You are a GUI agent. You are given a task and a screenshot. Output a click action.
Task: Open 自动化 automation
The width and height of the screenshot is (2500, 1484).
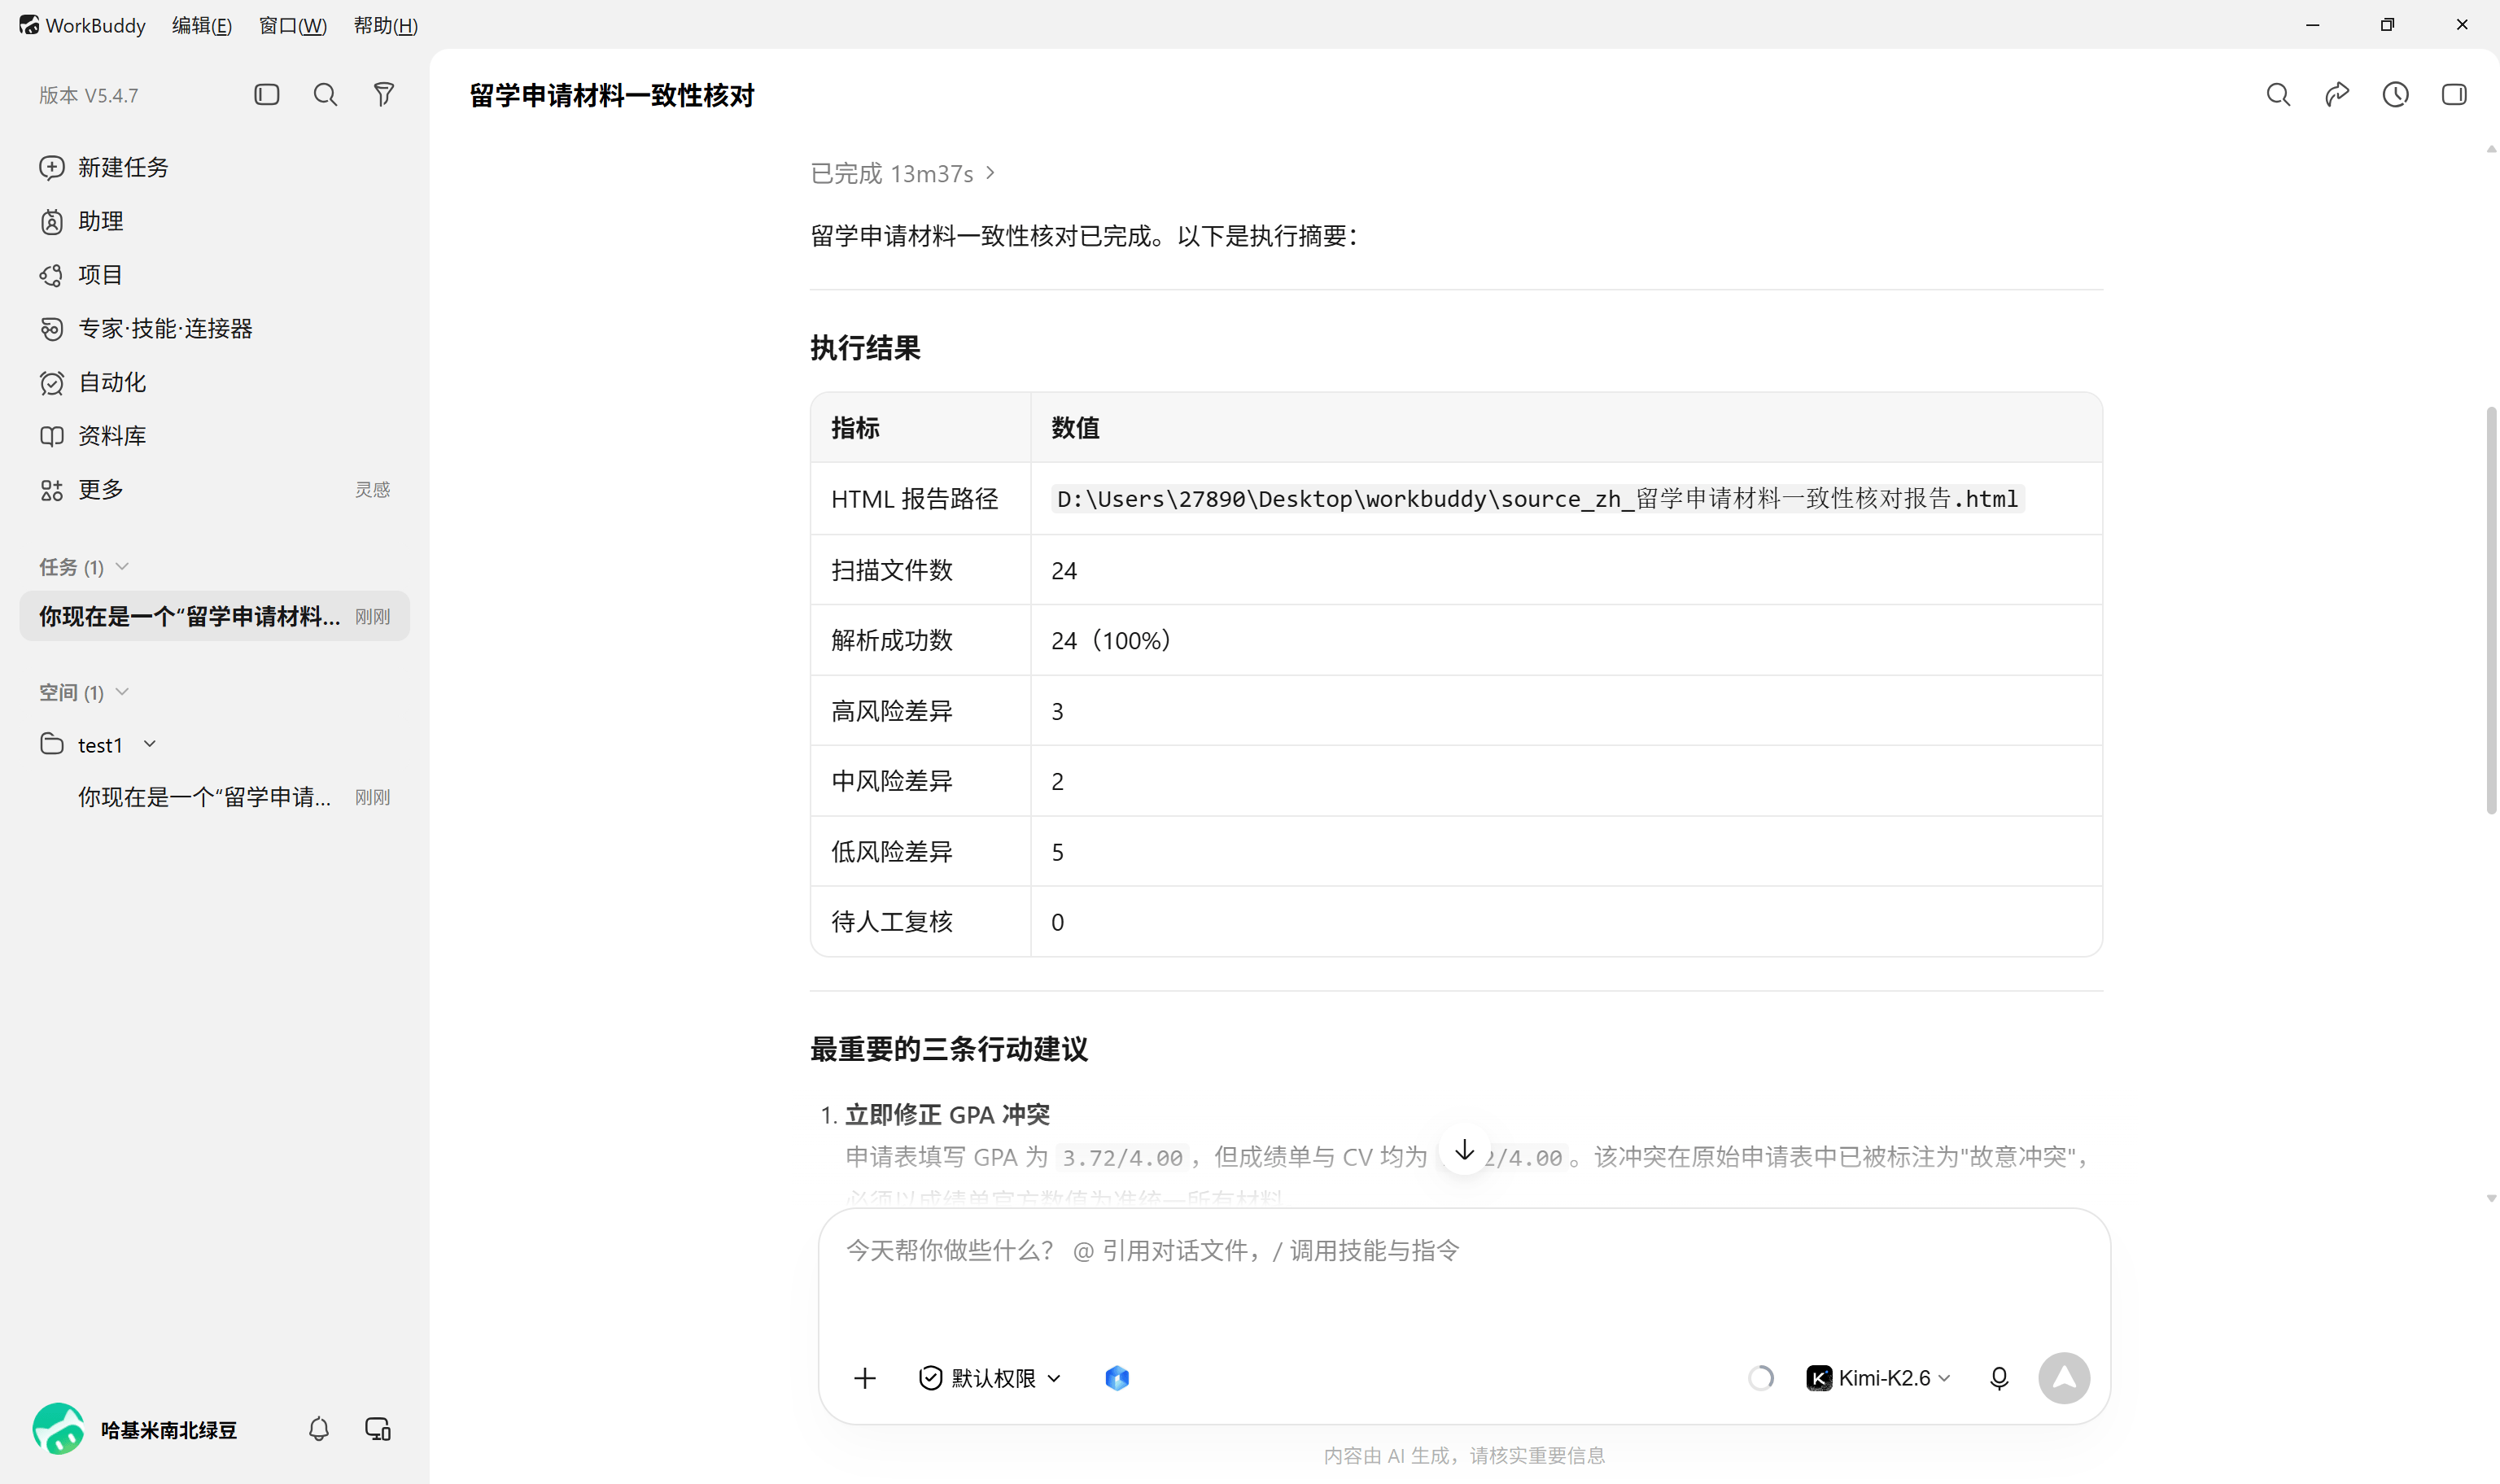(x=93, y=382)
